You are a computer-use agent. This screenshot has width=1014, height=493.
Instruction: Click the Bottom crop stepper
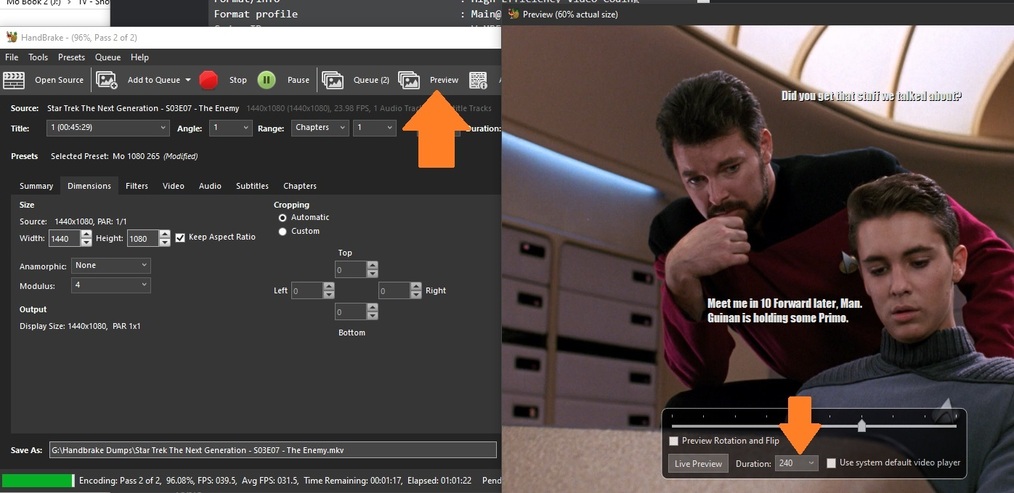click(372, 312)
